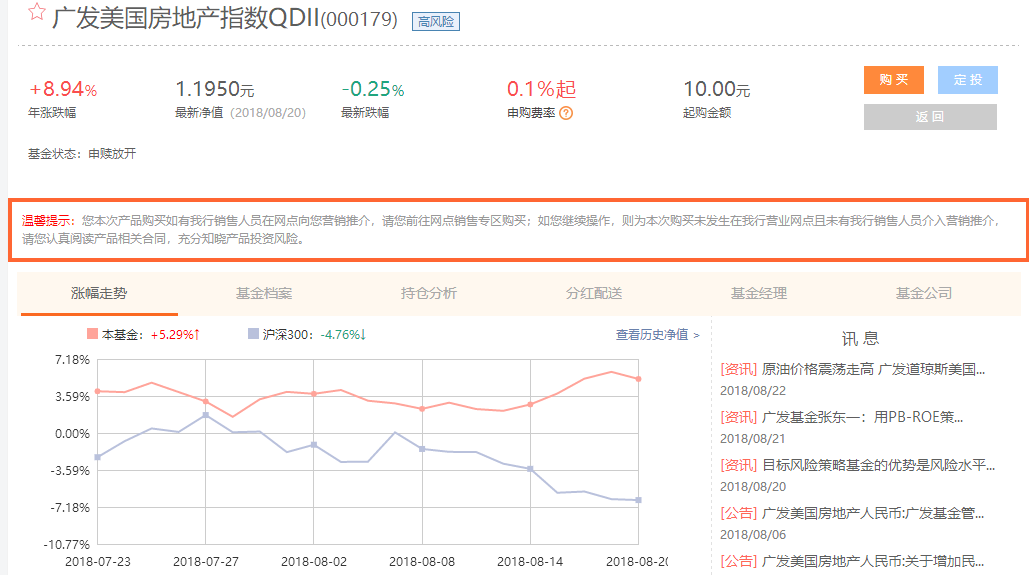Click the -0.25% 最新跌幅 value
The image size is (1029, 575).
373,89
